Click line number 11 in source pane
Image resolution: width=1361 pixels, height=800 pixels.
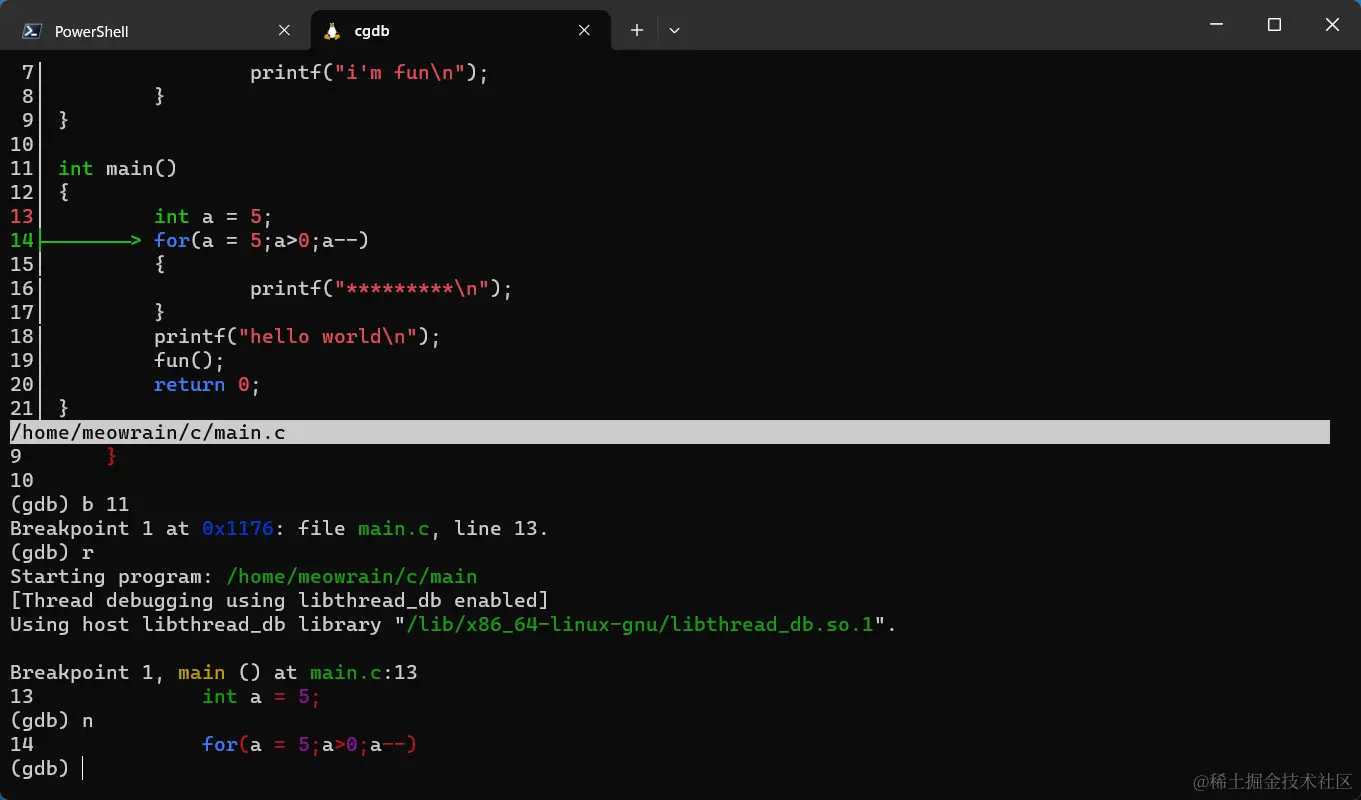(x=22, y=168)
